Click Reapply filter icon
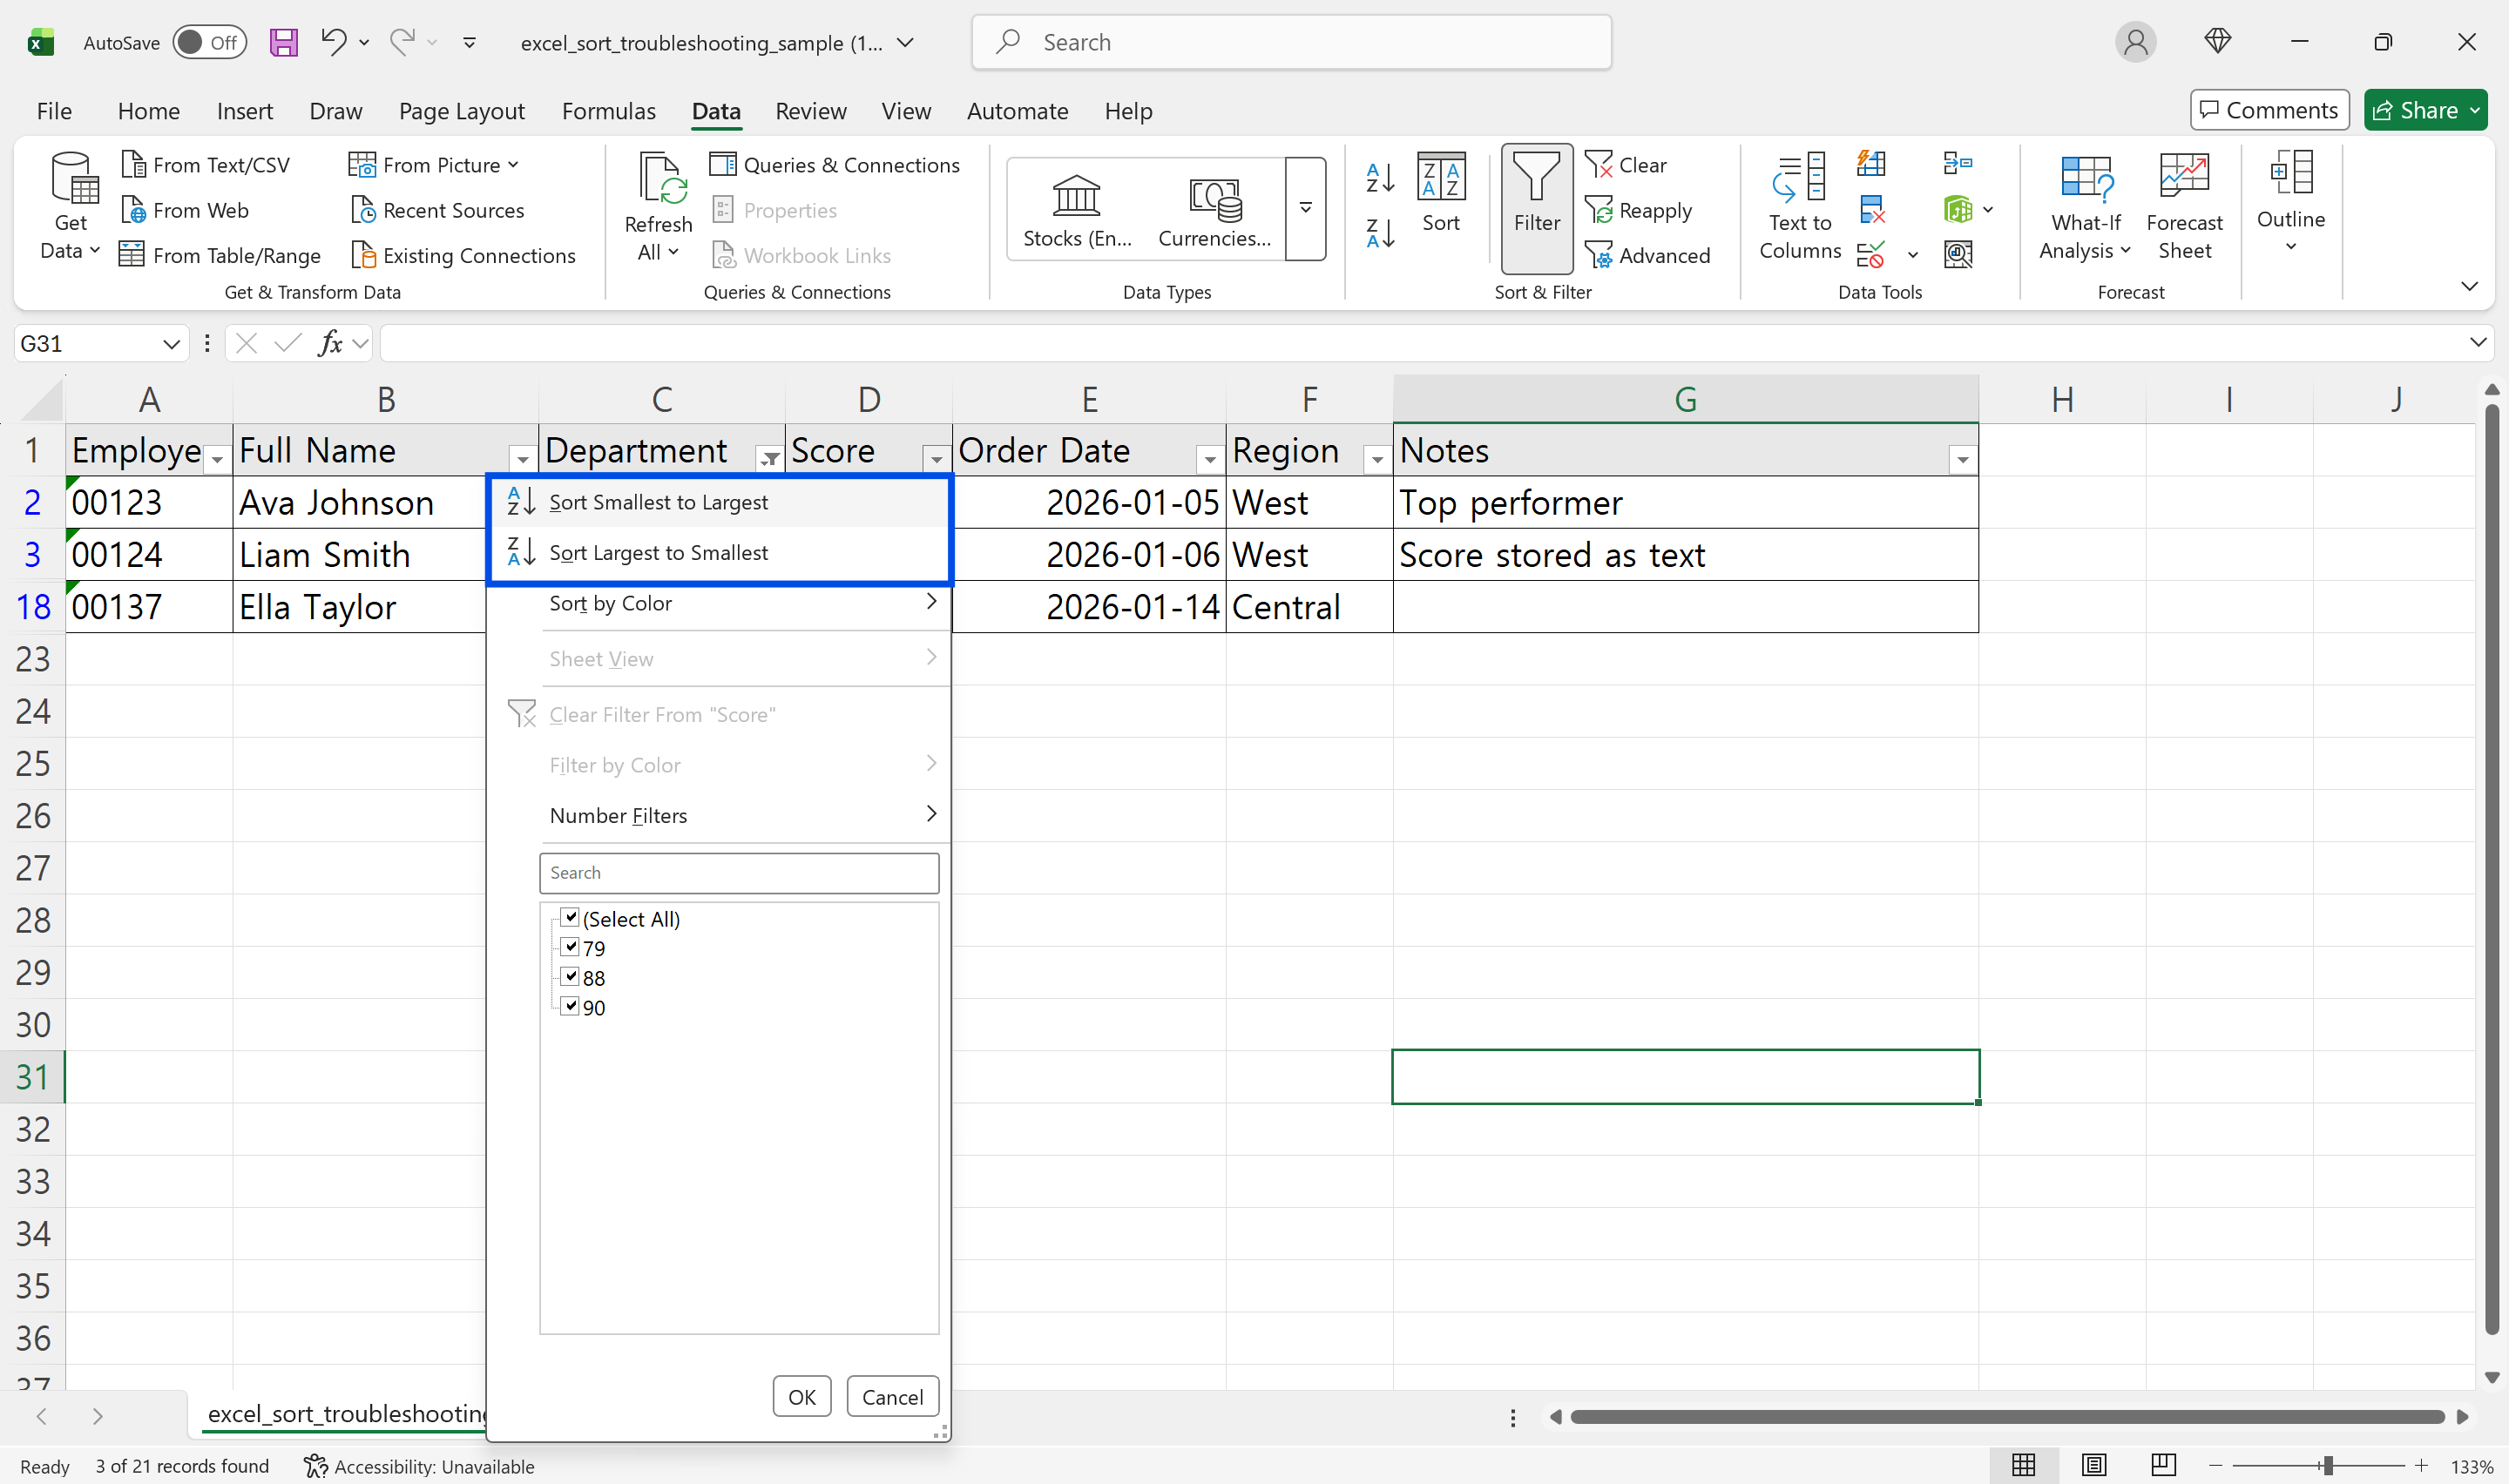 (x=1598, y=211)
